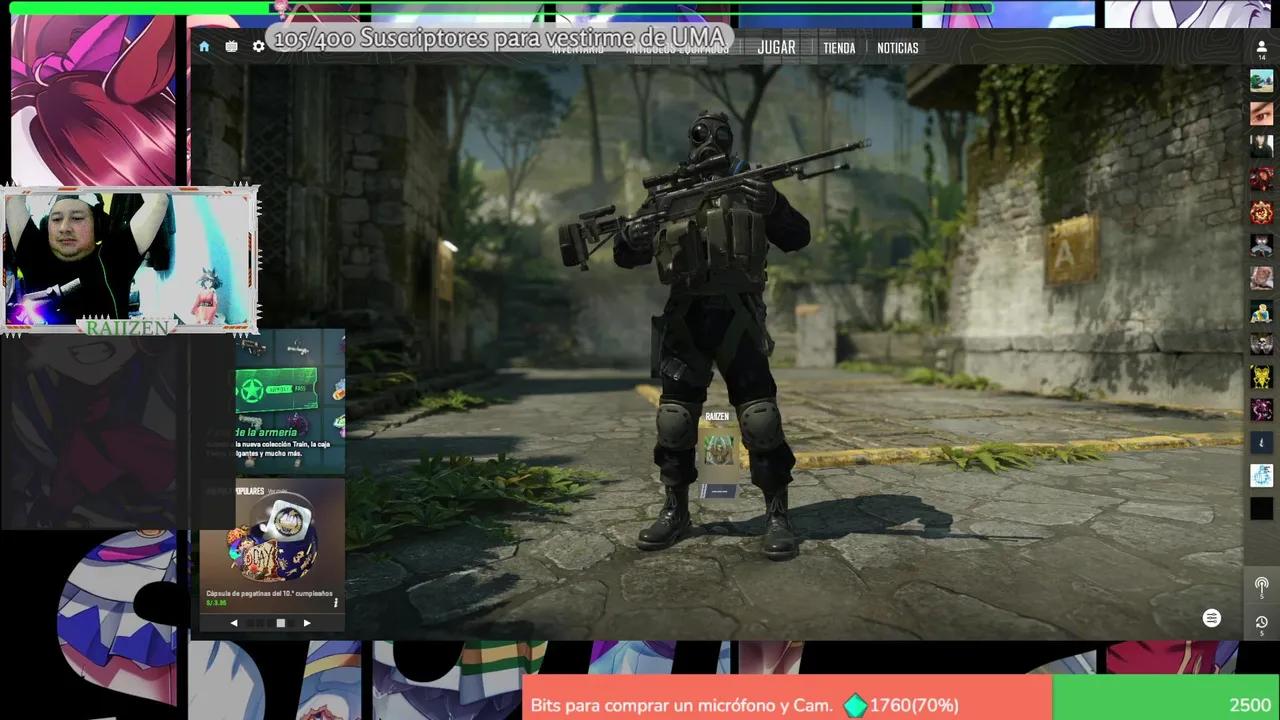Screen dimensions: 1280x720
Task: Go back in the carousel with the left arrow
Action: pos(234,621)
